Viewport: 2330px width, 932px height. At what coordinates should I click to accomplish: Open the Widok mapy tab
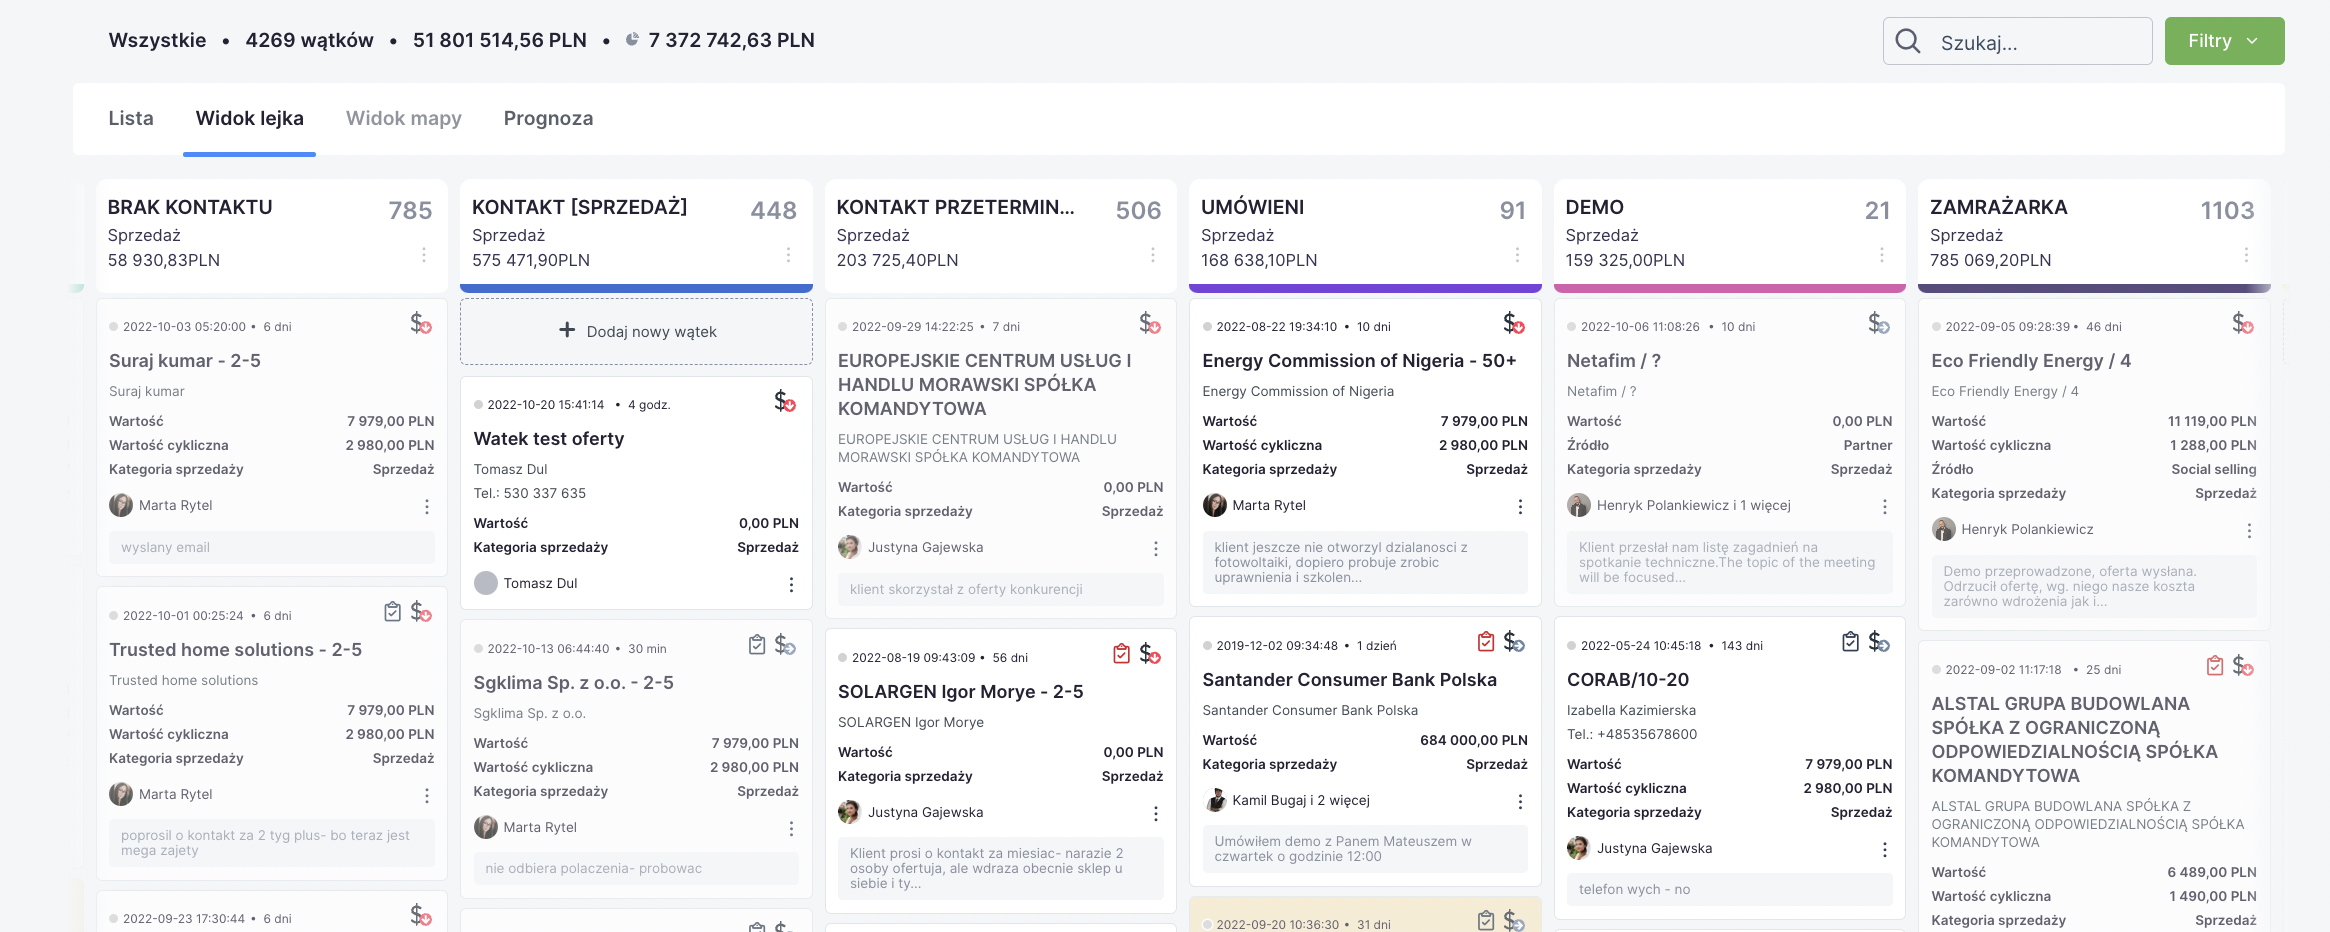403,119
